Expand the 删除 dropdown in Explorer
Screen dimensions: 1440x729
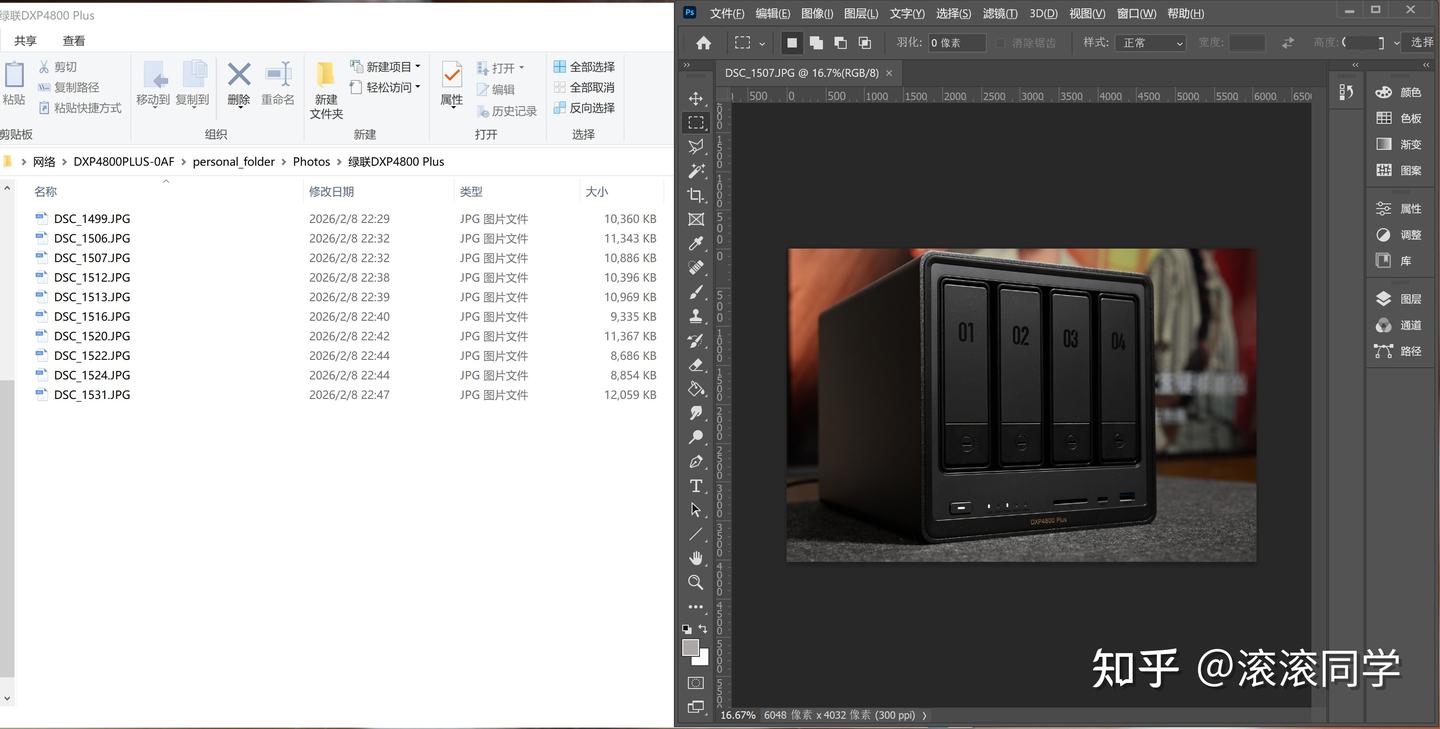[239, 101]
